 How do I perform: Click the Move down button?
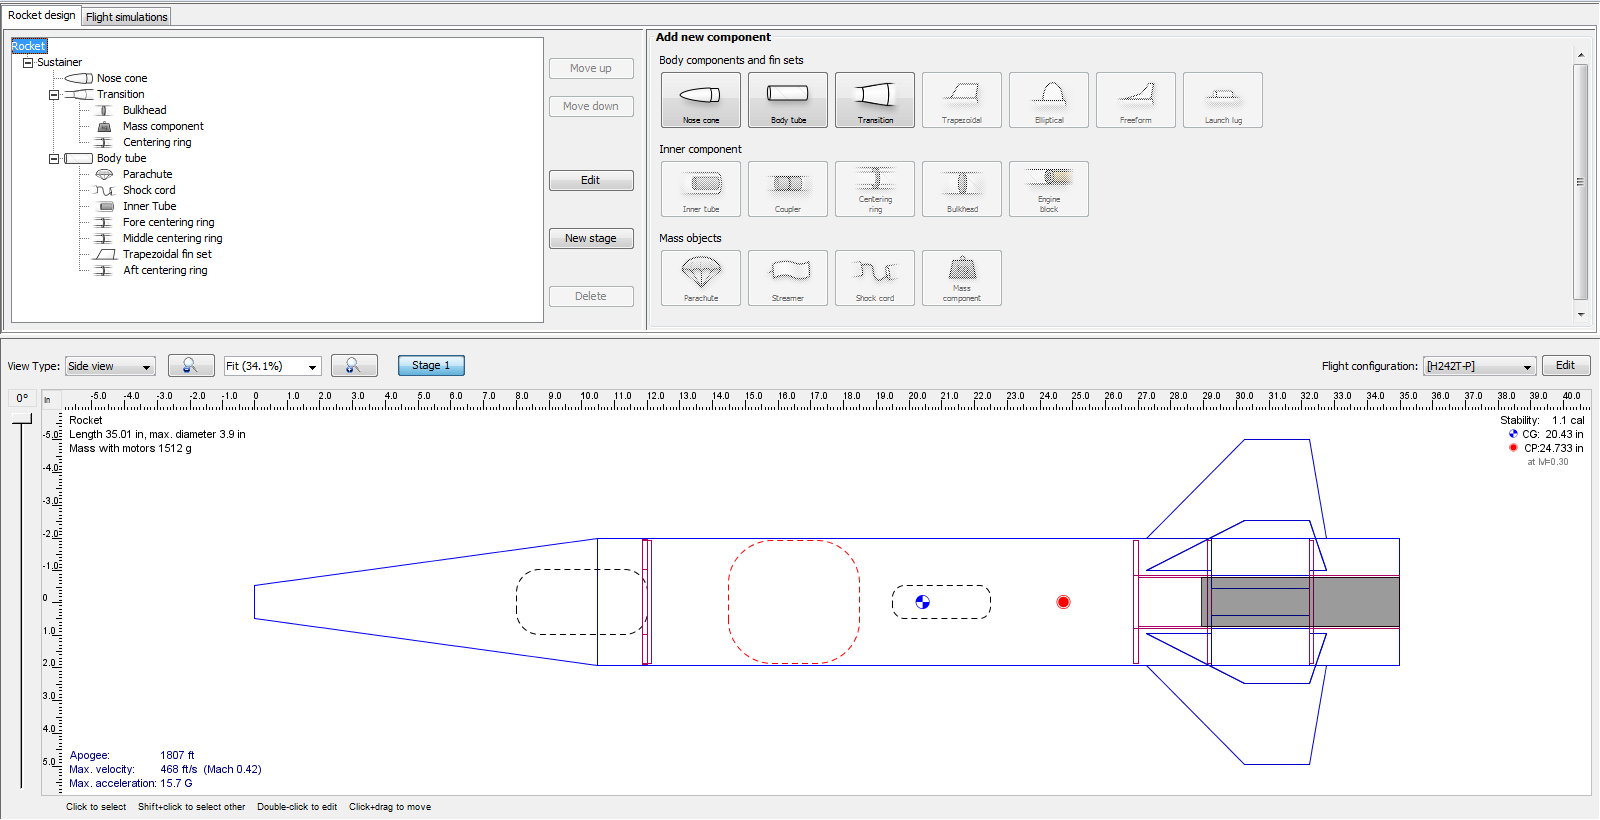pos(591,106)
